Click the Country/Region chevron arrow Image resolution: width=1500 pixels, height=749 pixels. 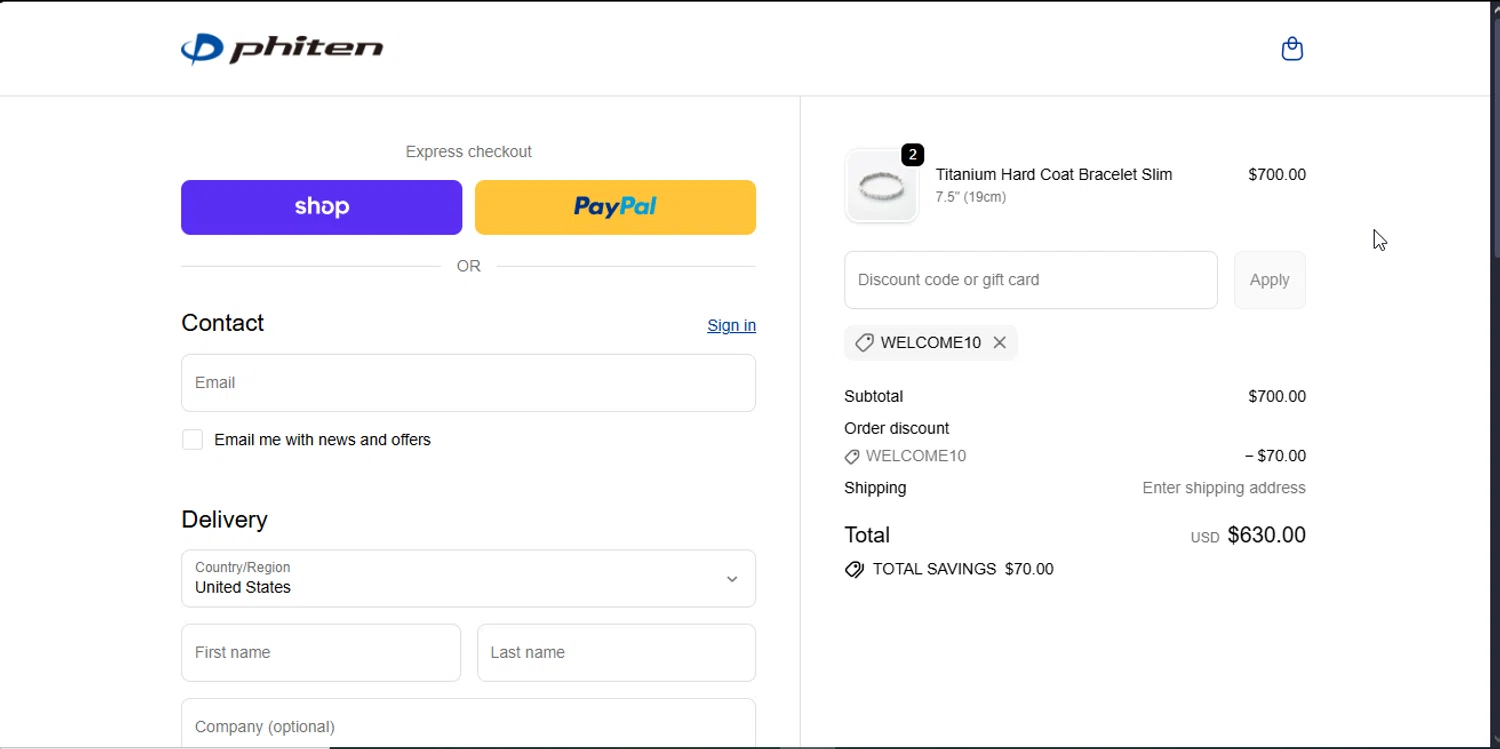pyautogui.click(x=732, y=579)
